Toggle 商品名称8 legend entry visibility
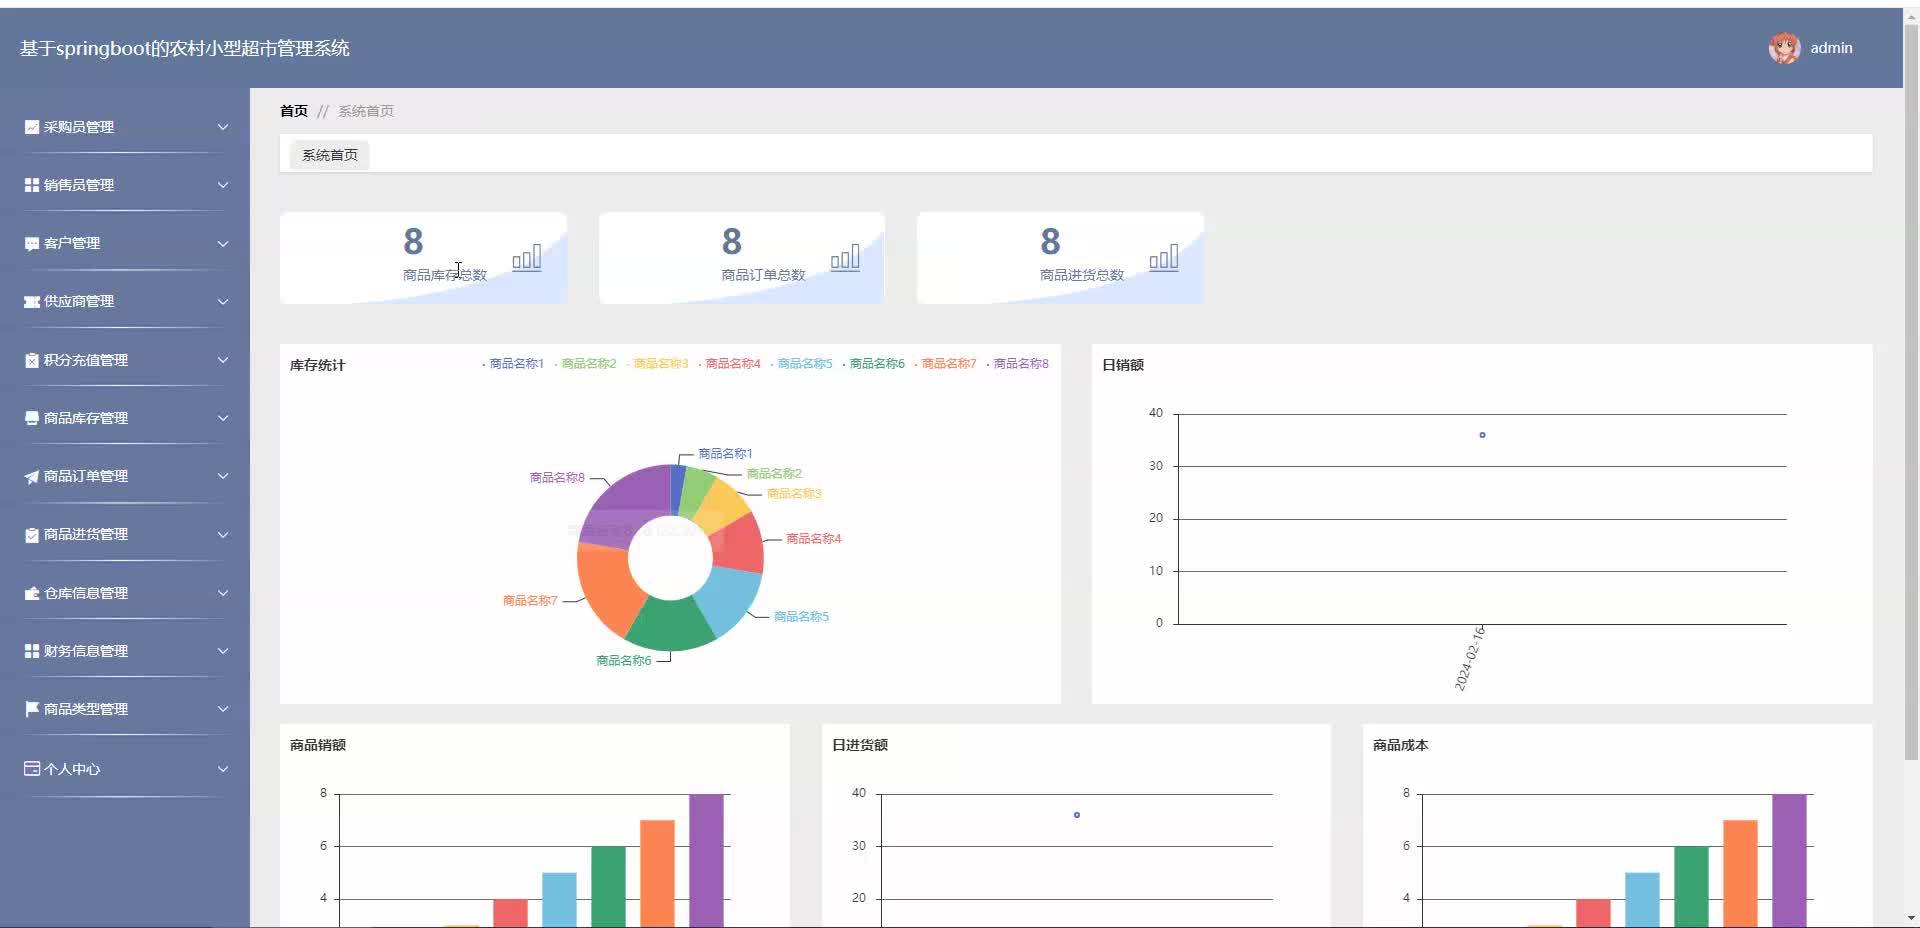1920x928 pixels. [1017, 364]
